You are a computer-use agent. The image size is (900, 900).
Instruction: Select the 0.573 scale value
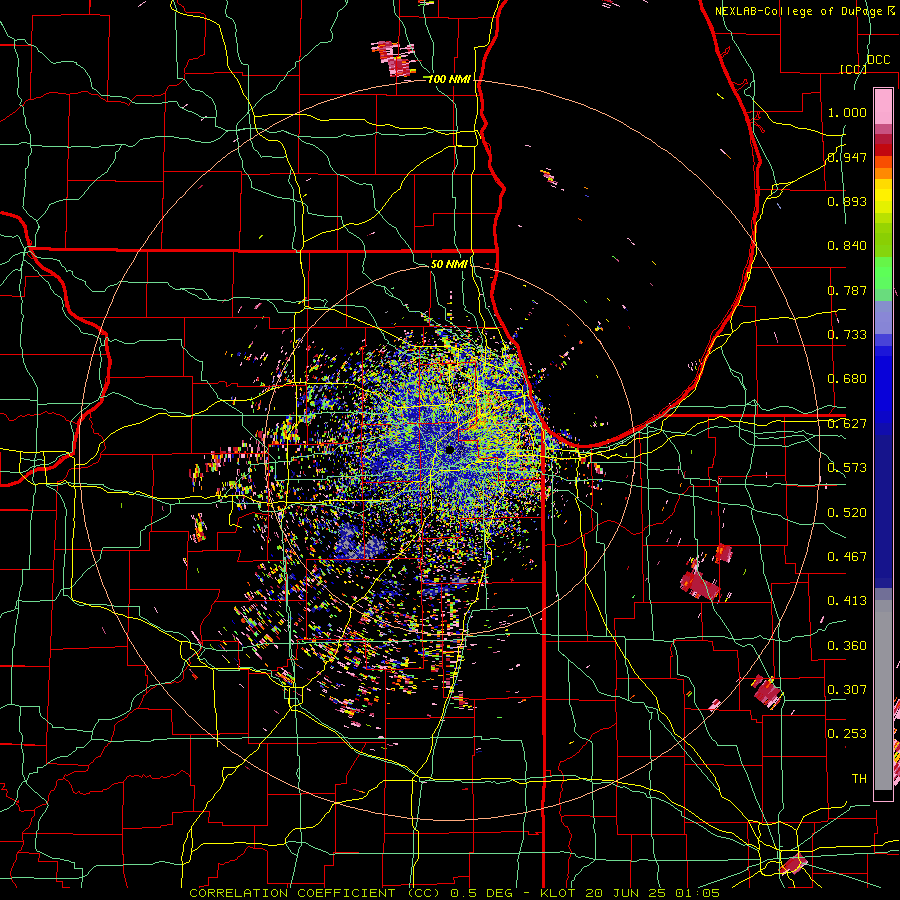point(847,468)
